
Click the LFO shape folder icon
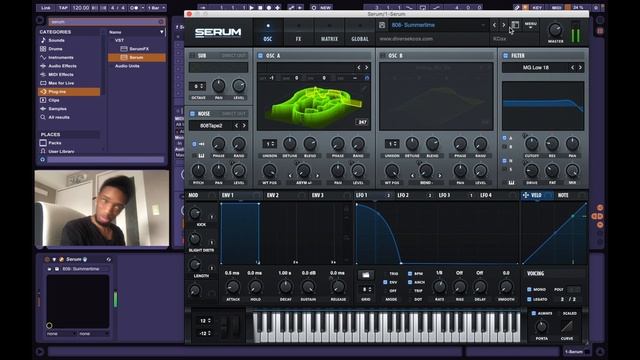tap(366, 275)
